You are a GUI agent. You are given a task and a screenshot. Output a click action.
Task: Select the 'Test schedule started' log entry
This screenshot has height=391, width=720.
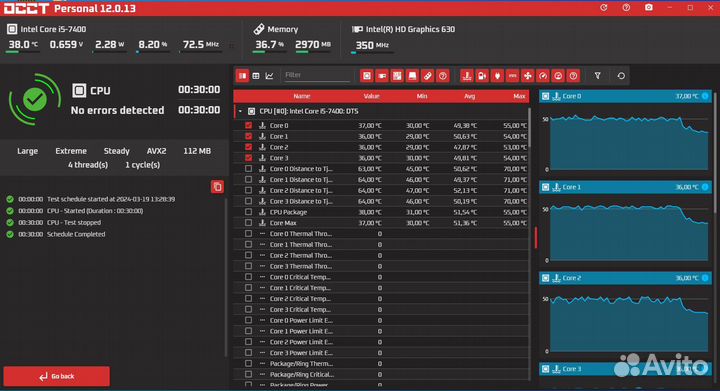pos(111,199)
